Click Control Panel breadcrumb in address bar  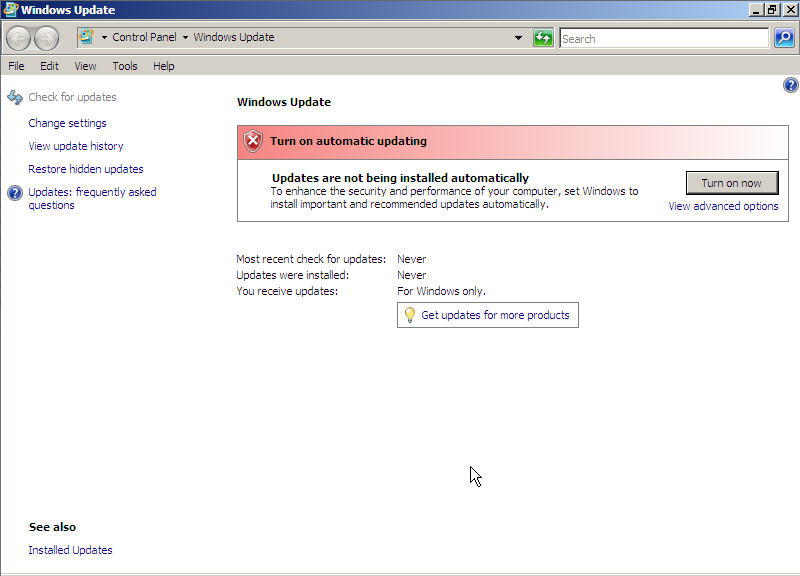(x=144, y=37)
